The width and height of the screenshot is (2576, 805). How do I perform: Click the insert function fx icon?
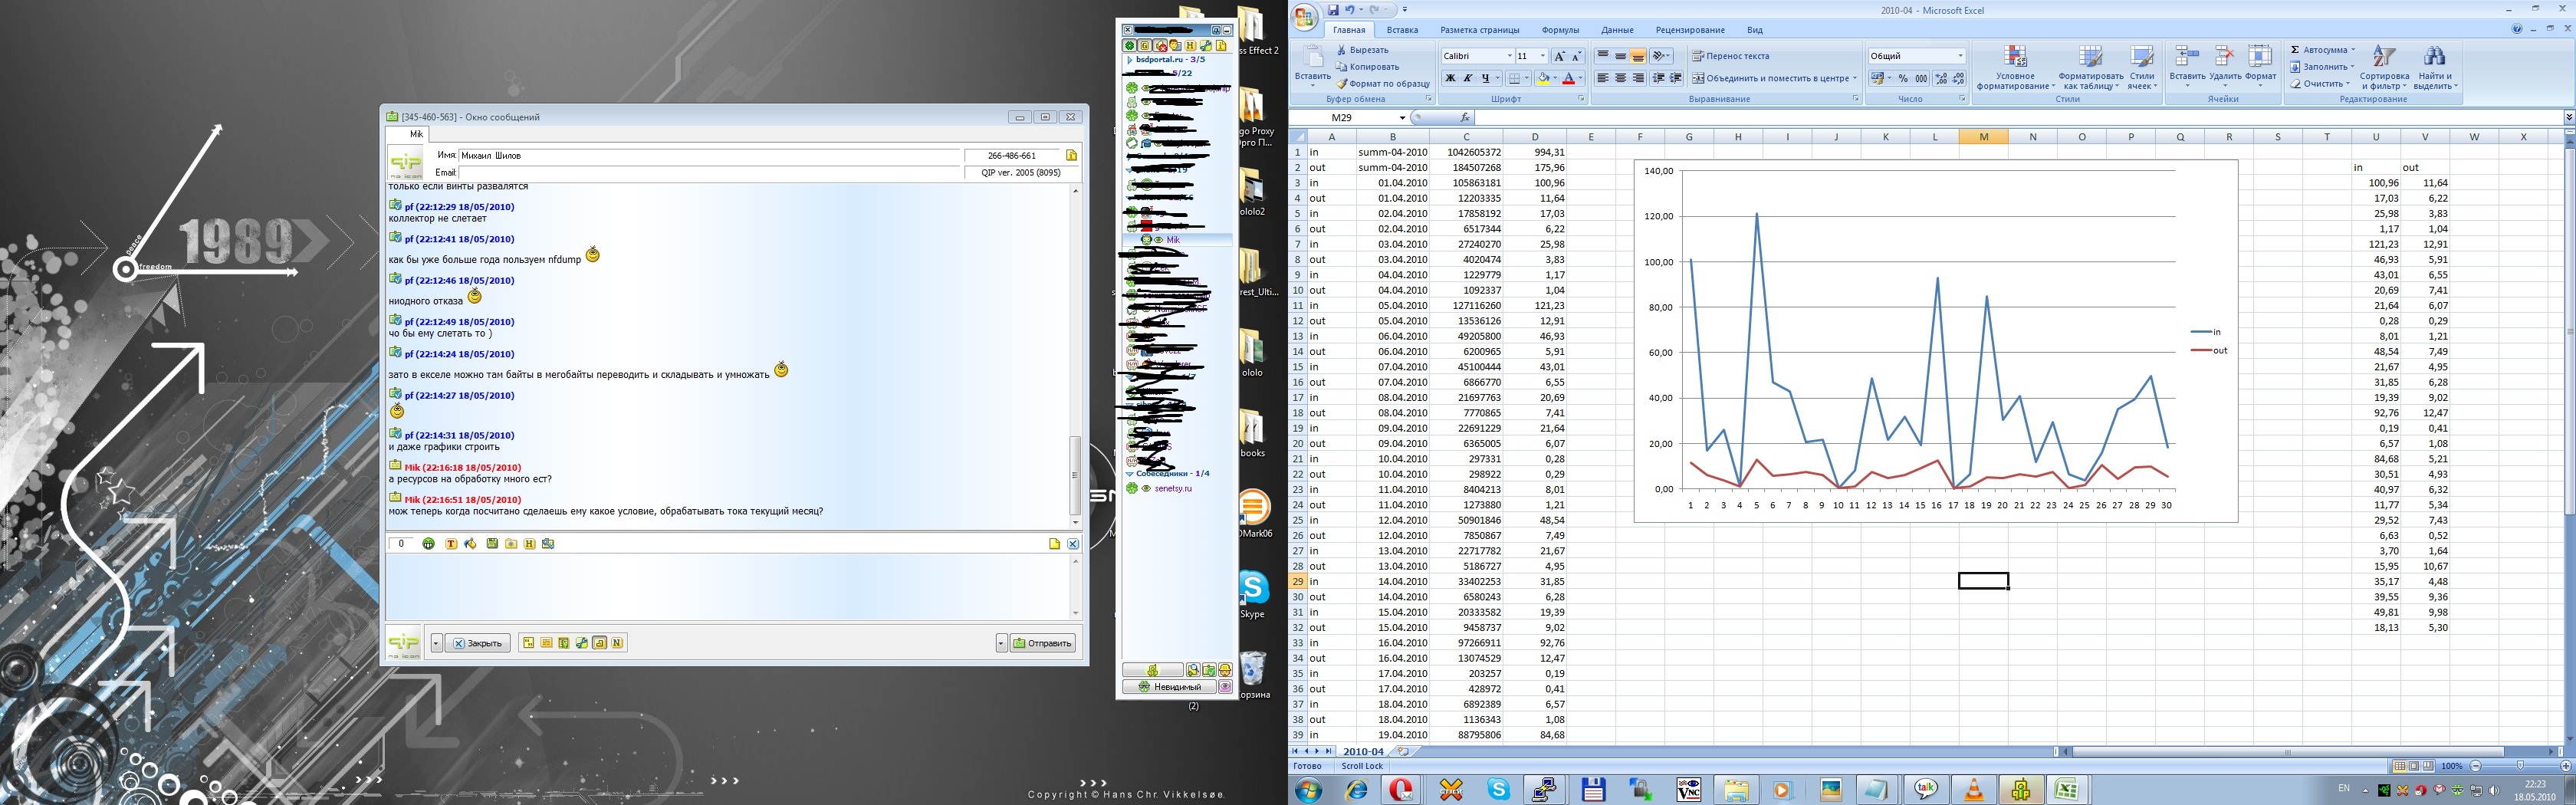(1465, 118)
